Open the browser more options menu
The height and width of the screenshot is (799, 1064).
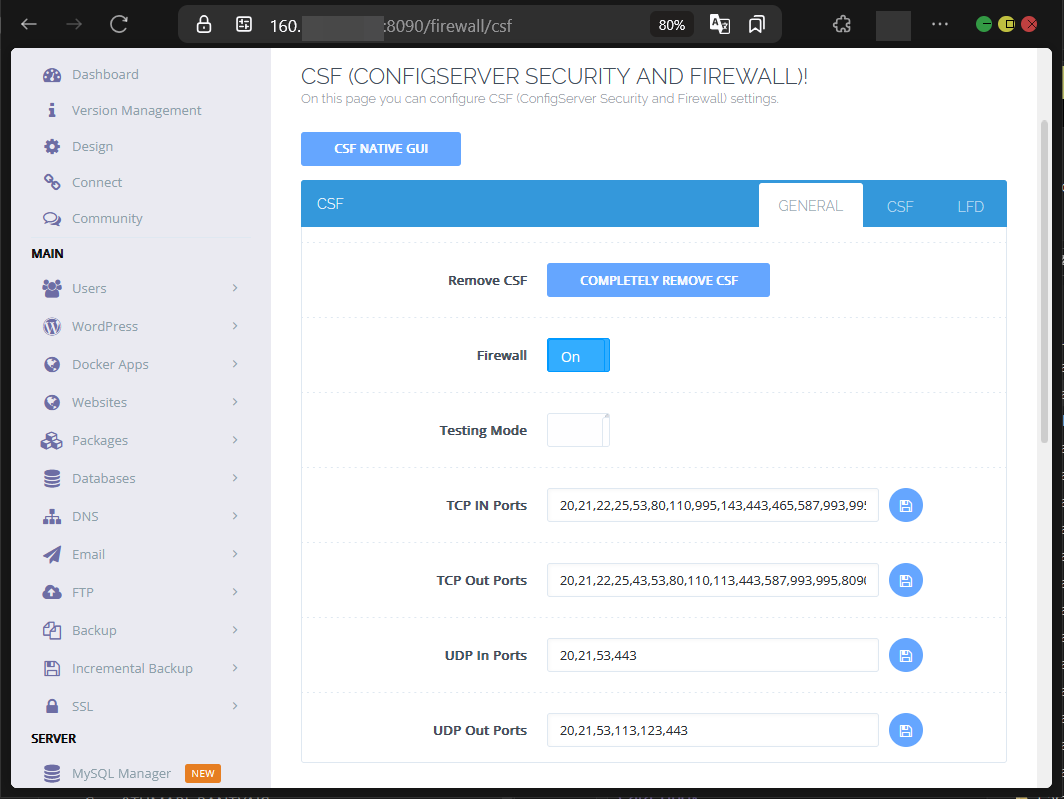(940, 24)
